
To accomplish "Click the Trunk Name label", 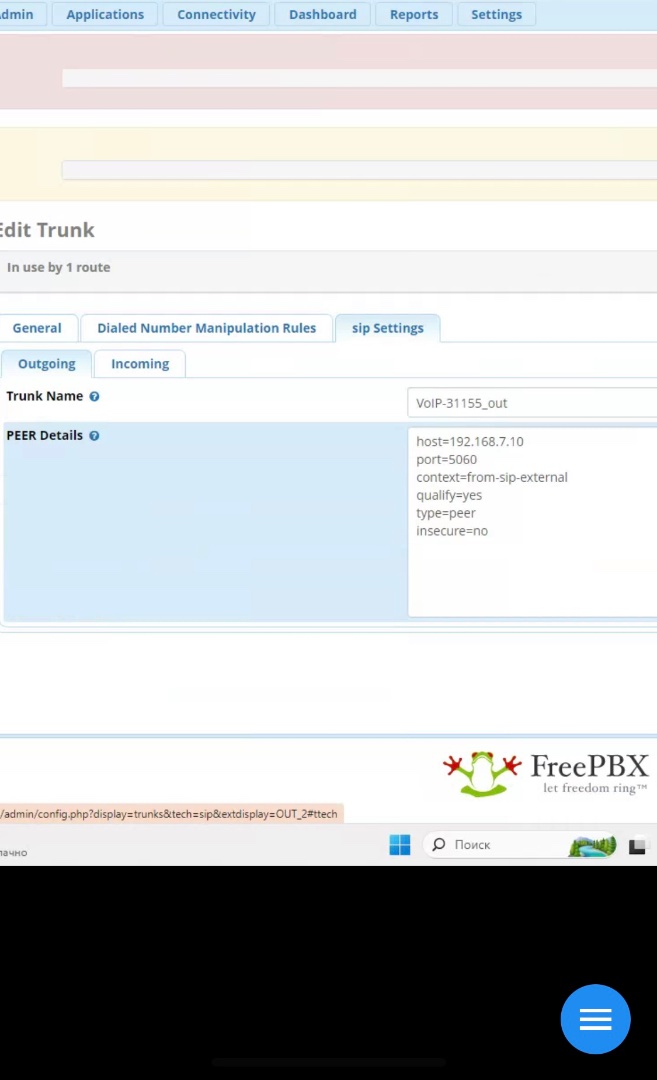I will point(45,396).
